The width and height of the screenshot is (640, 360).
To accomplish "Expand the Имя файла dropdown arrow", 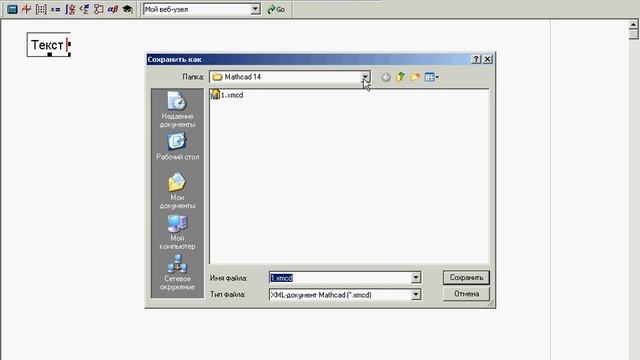I will [416, 278].
